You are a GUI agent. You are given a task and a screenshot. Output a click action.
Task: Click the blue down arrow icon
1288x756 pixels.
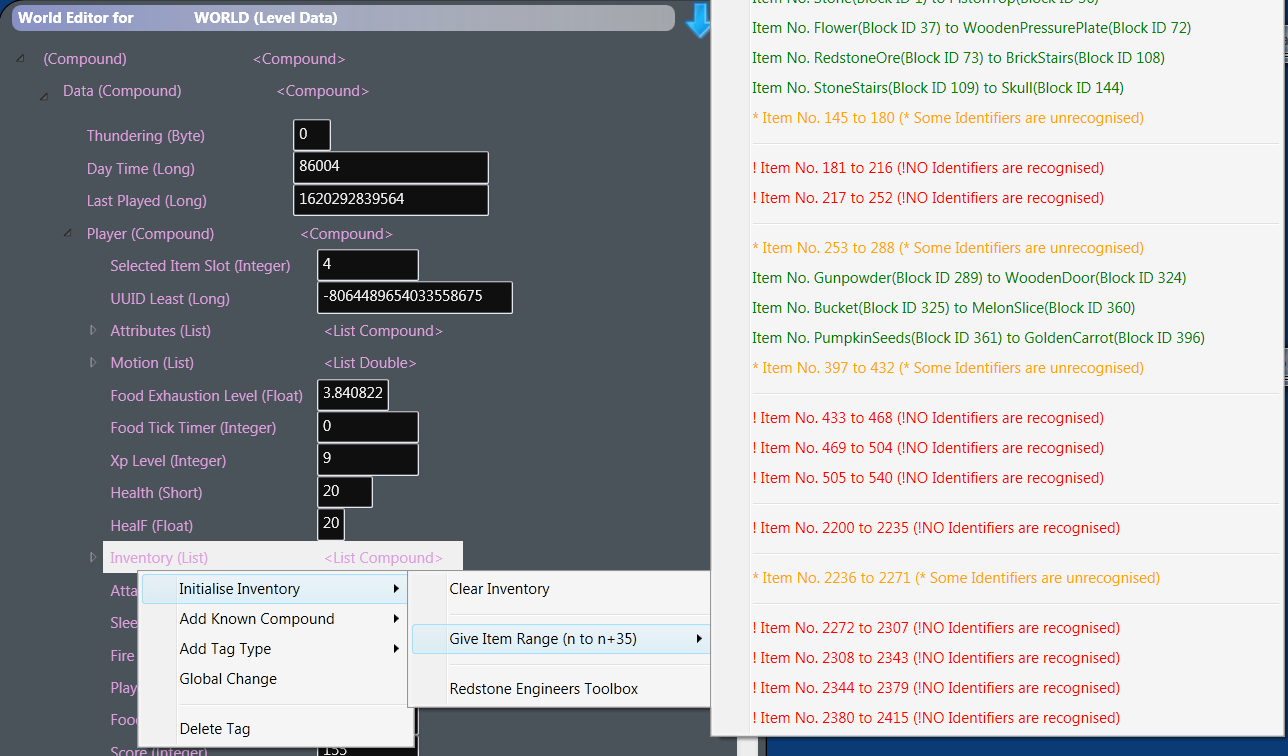[x=697, y=21]
